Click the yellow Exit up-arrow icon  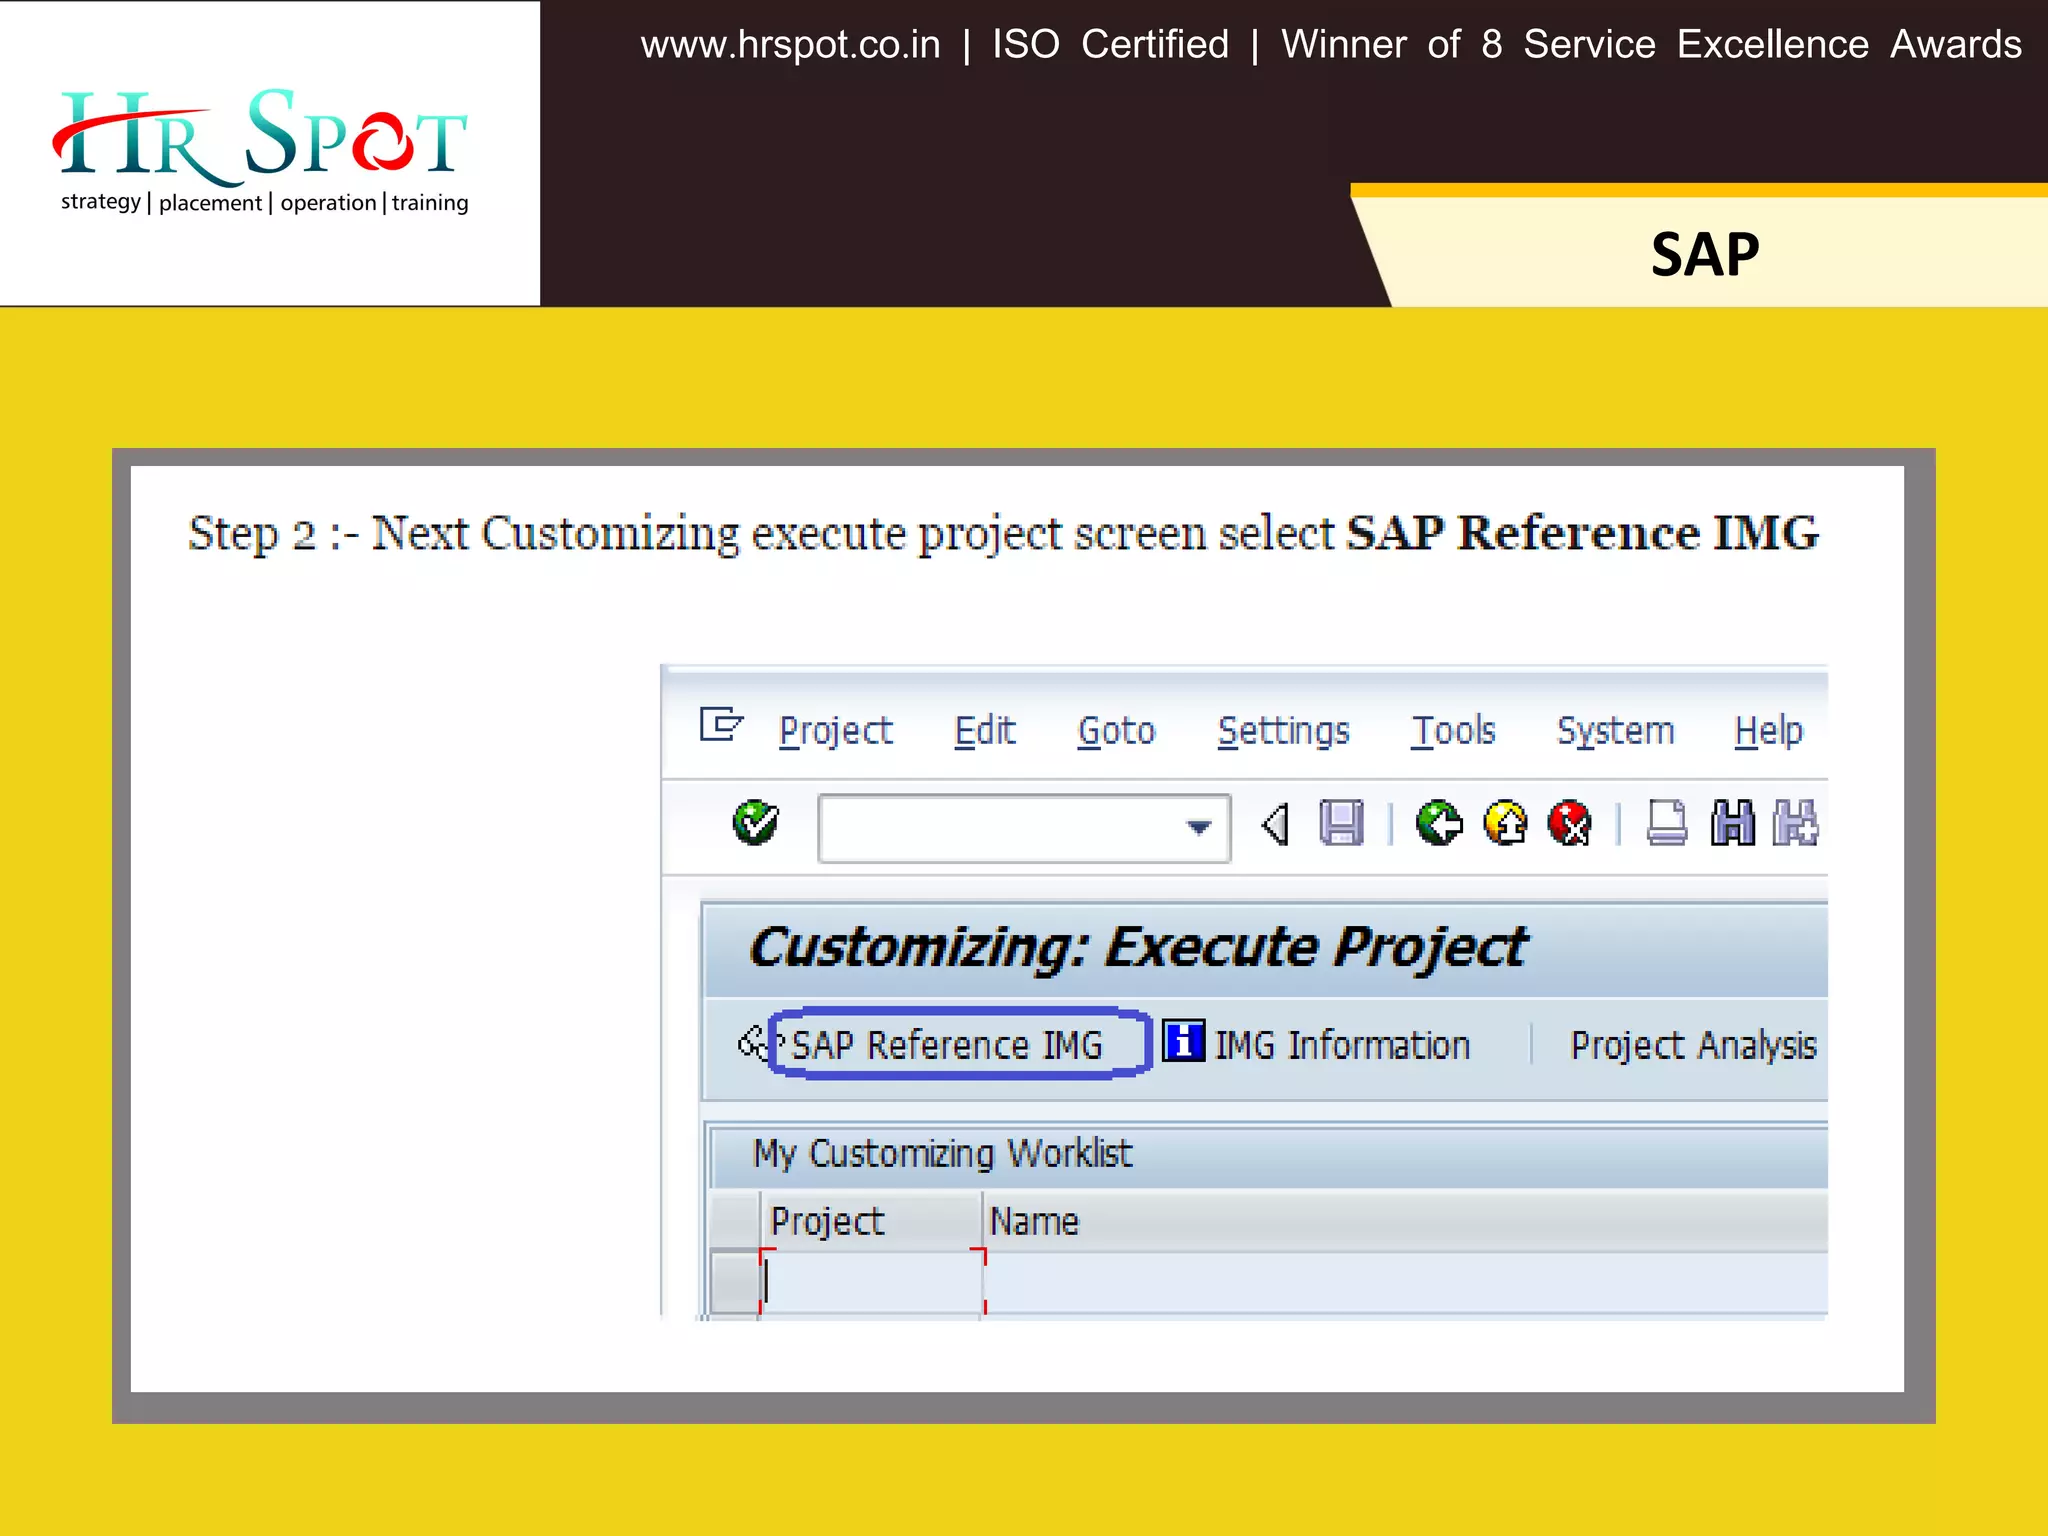tap(1505, 824)
